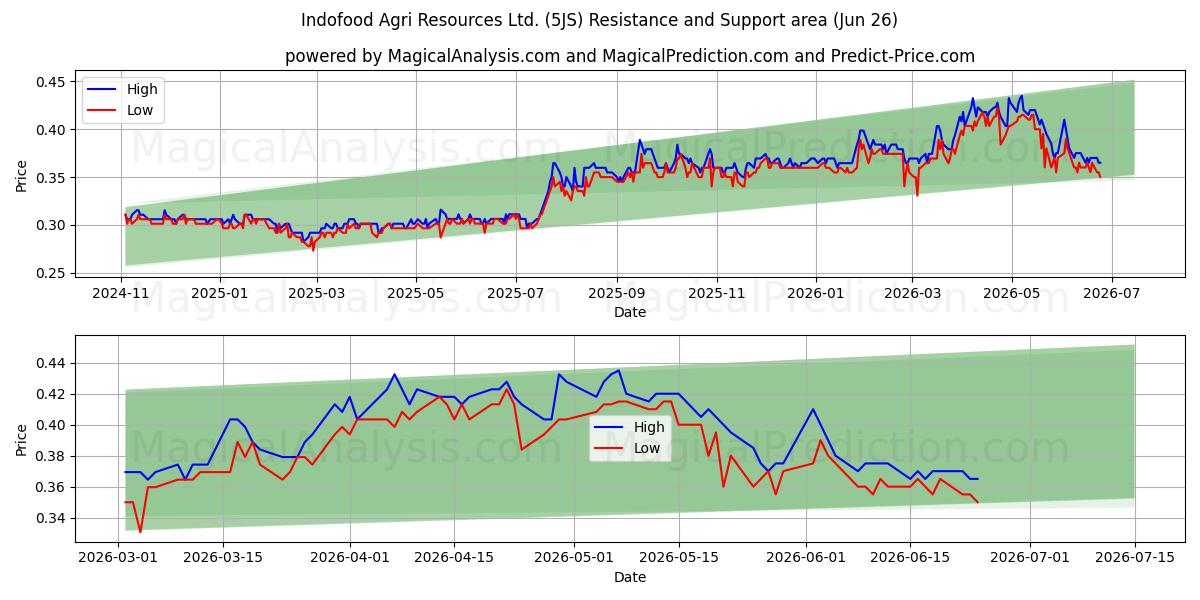Click the 0.42 price tick label
The width and height of the screenshot is (1200, 600).
click(x=50, y=395)
